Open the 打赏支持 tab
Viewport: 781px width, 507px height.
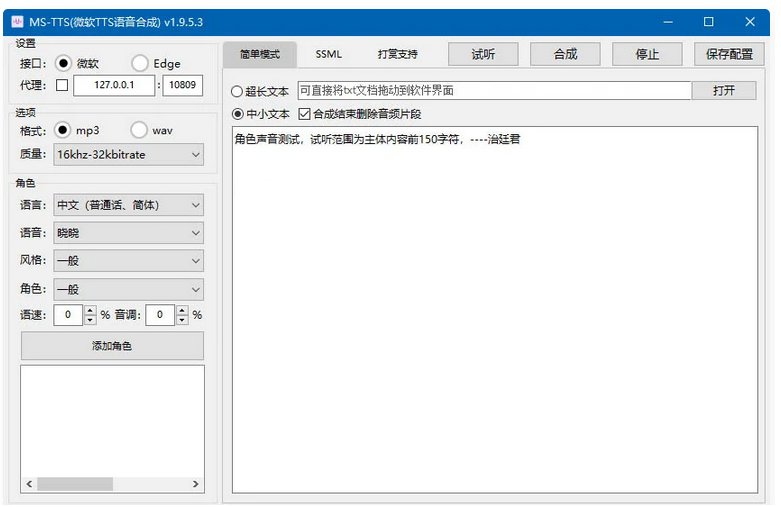(397, 54)
